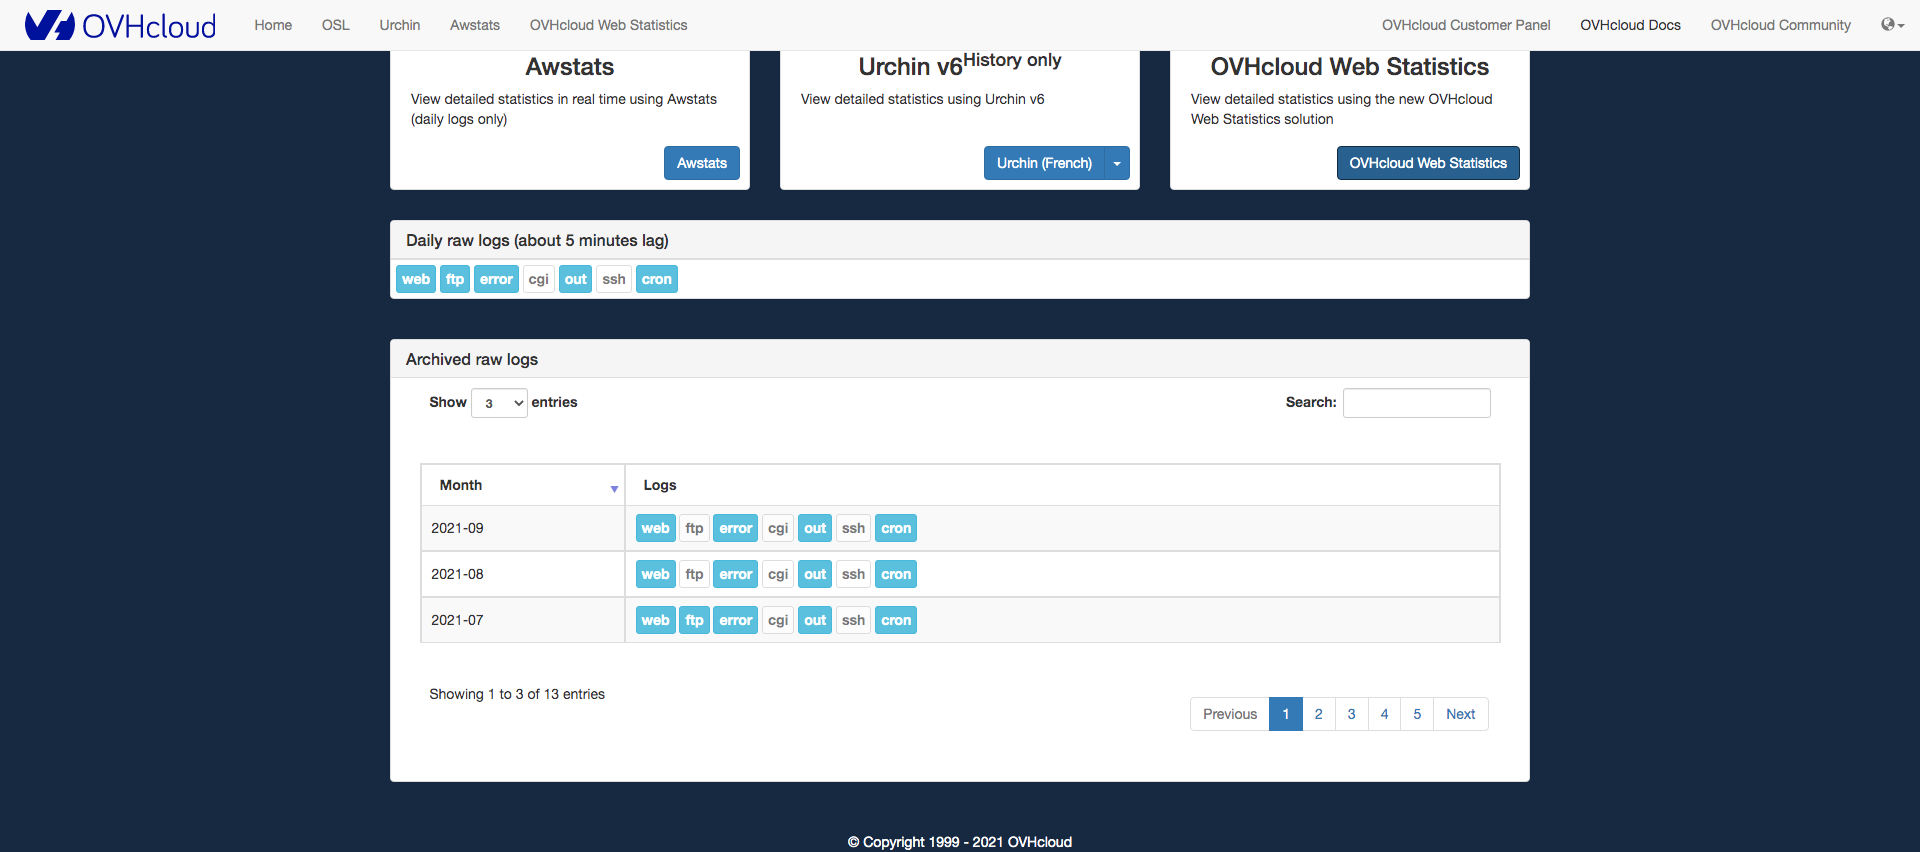Open the OSL nav item
The image size is (1920, 852).
336,25
